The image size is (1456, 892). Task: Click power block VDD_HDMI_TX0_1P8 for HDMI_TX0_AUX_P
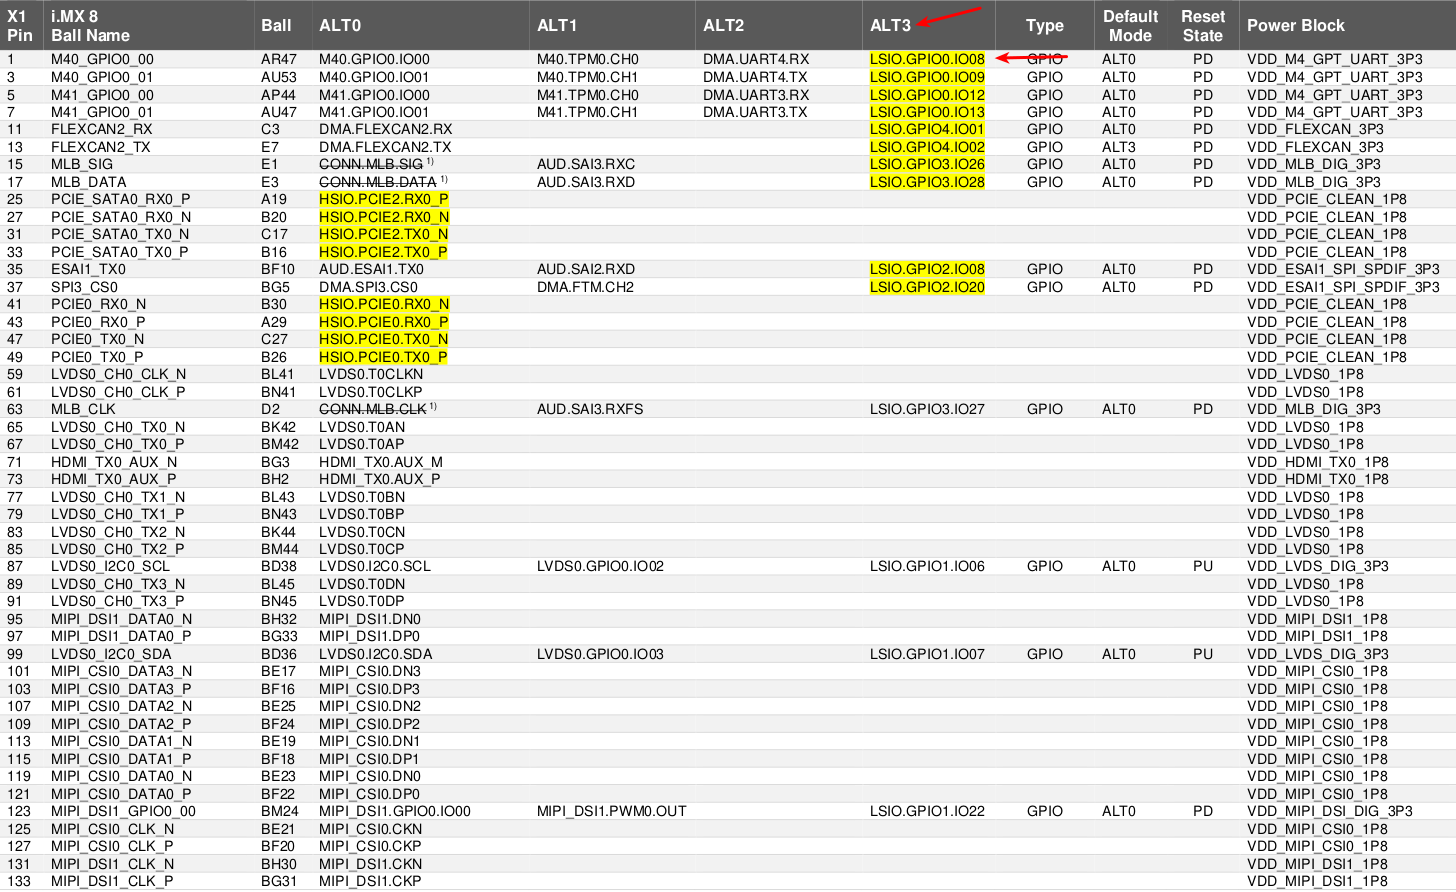point(1318,479)
